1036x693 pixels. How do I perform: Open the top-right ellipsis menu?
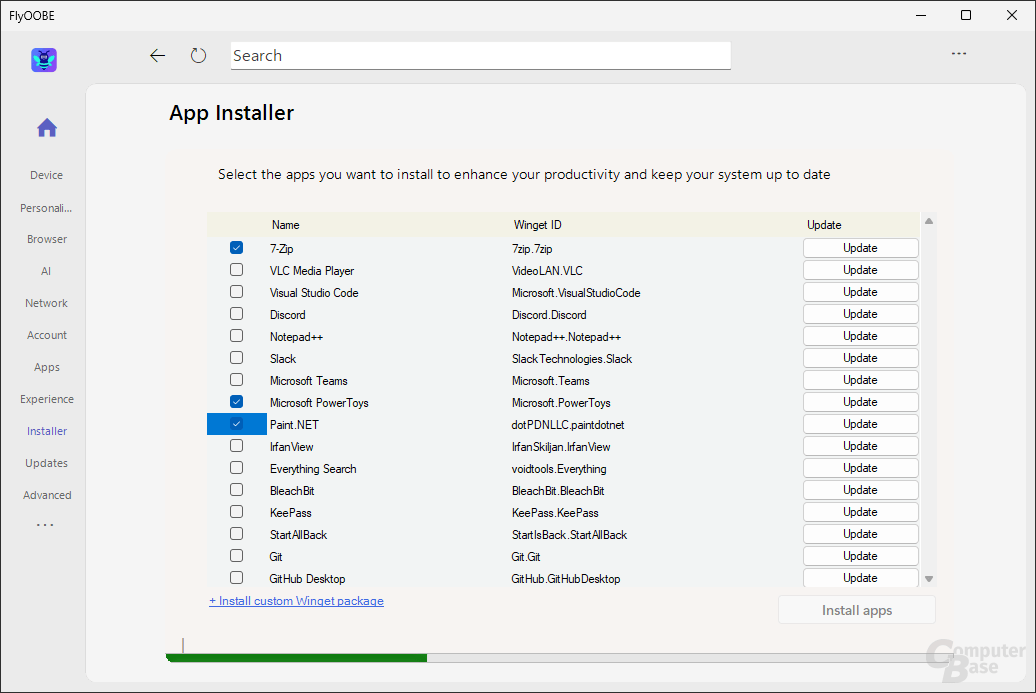(x=959, y=53)
